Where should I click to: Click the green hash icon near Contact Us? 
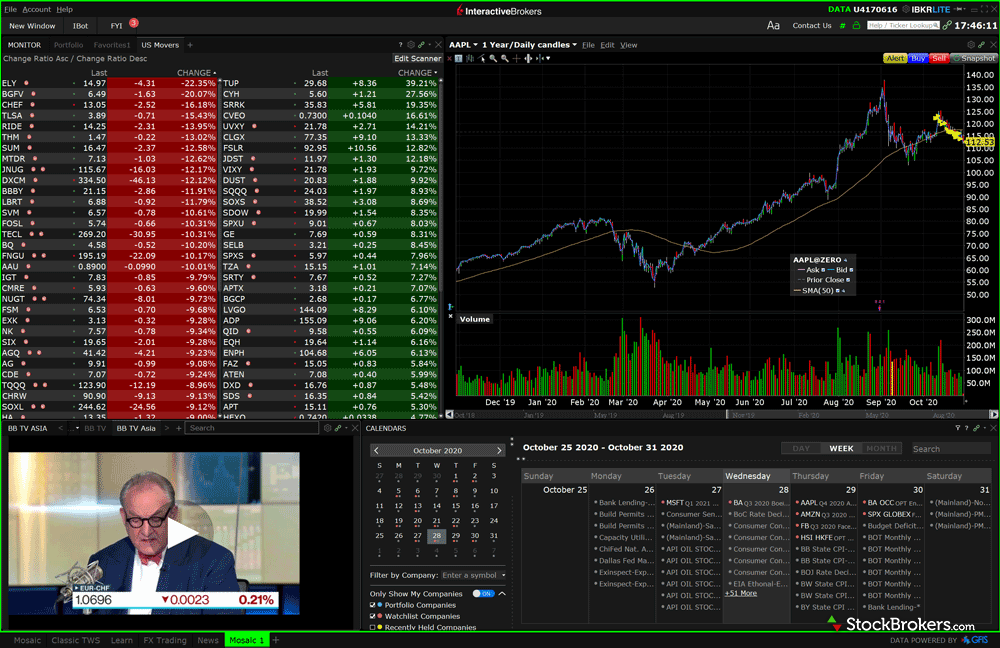pyautogui.click(x=842, y=26)
